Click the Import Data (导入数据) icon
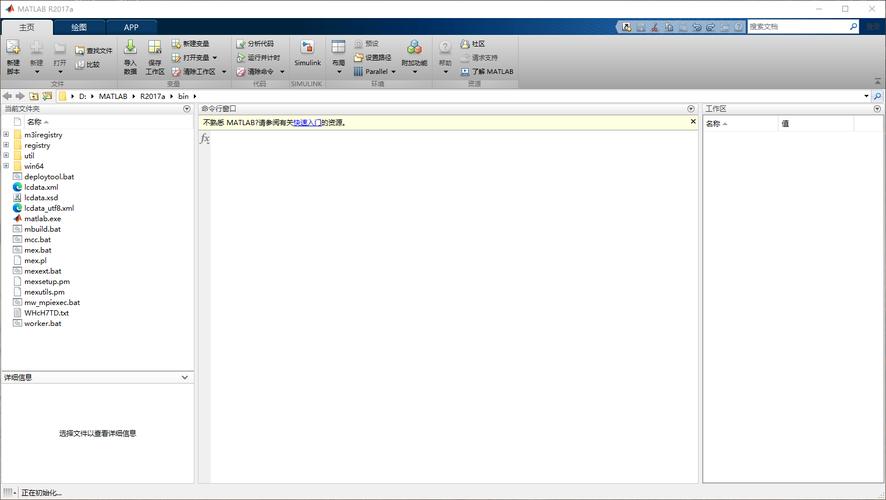Viewport: 886px width, 500px height. 130,48
